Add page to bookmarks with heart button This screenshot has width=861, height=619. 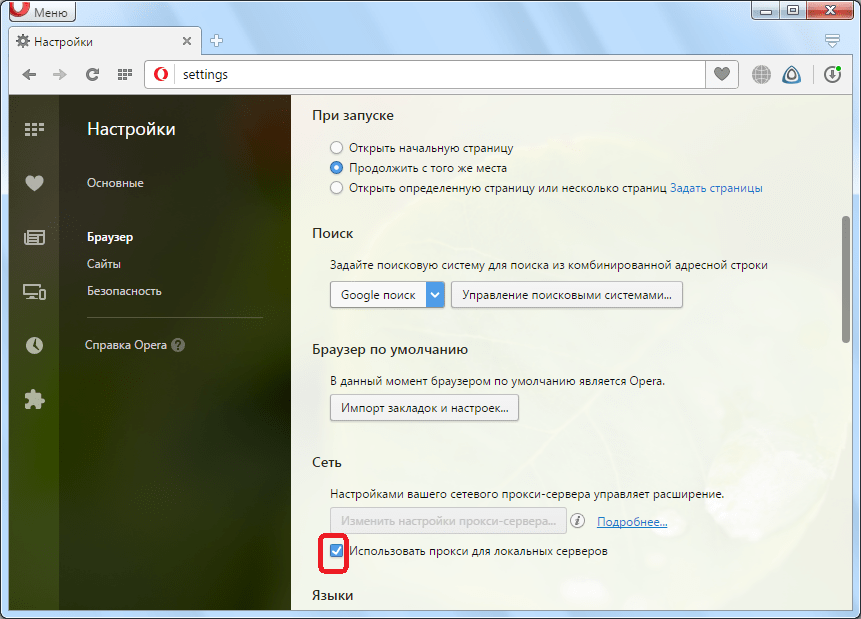[x=722, y=74]
